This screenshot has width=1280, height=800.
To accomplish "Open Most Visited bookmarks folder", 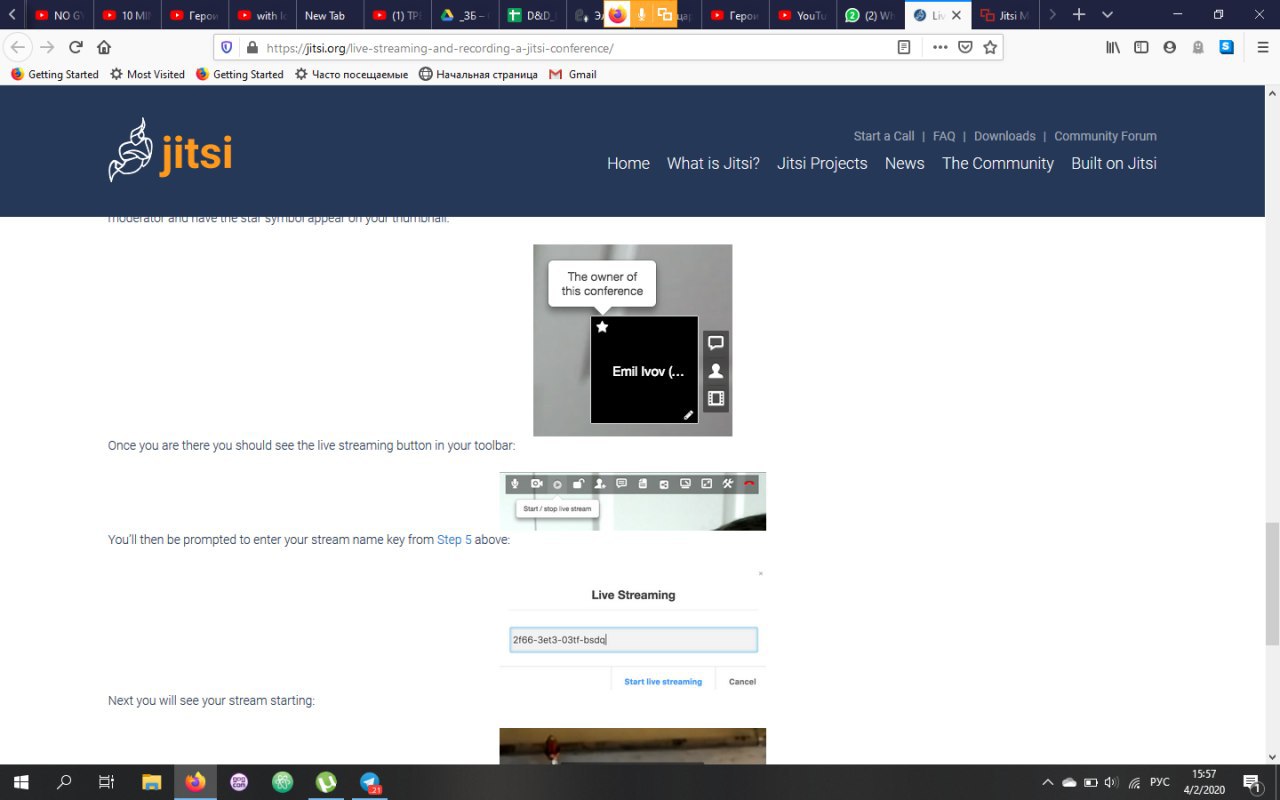I will pos(147,74).
